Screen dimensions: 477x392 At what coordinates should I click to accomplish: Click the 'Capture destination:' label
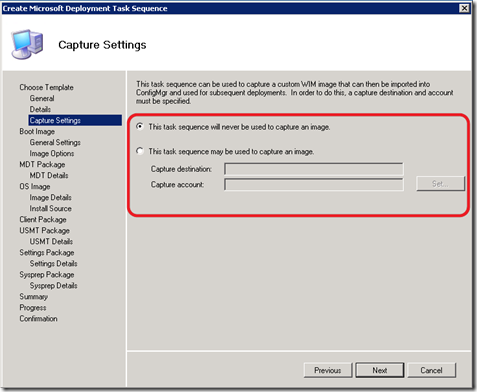[181, 169]
